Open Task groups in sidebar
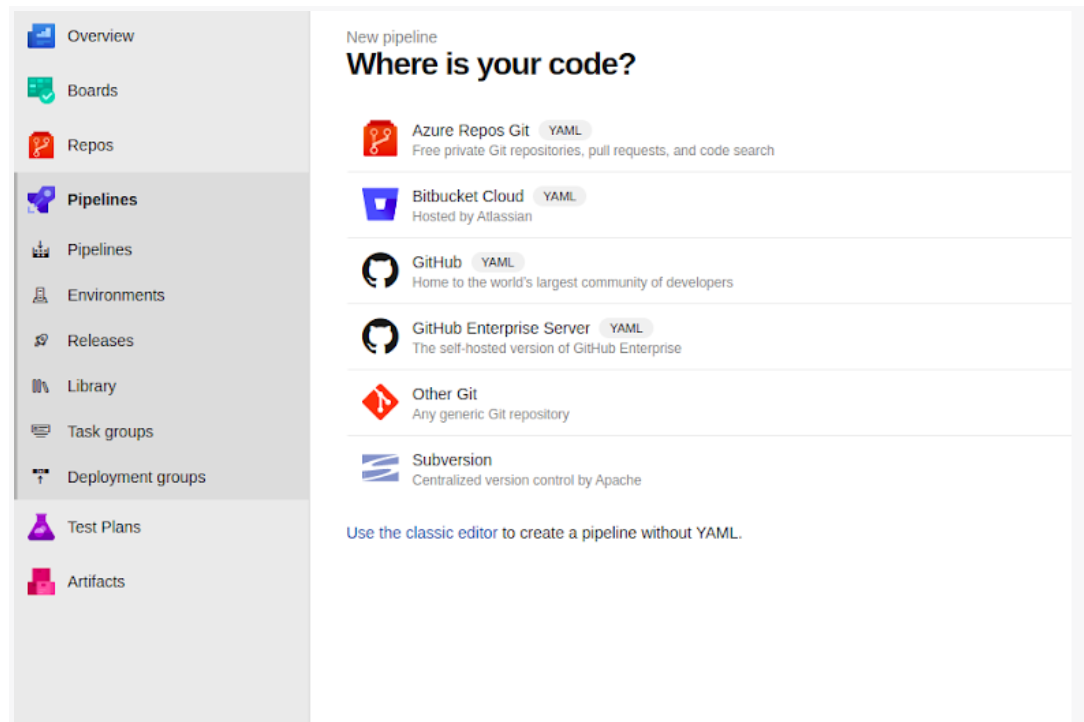Viewport: 1084px width, 722px height. 110,432
